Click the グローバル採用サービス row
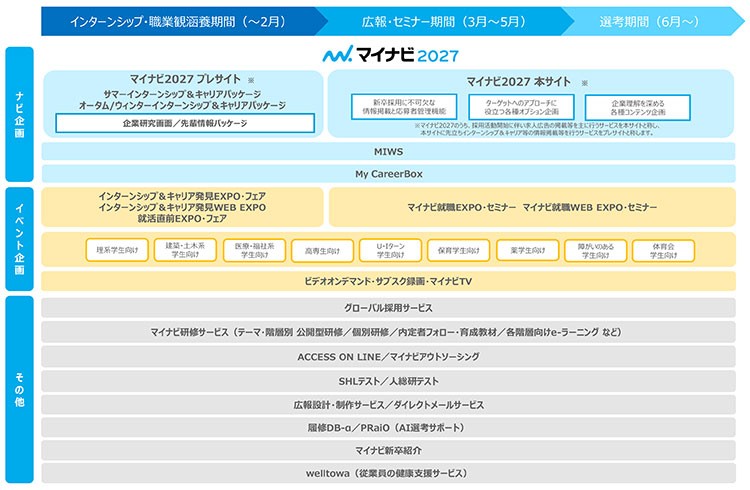 (389, 310)
